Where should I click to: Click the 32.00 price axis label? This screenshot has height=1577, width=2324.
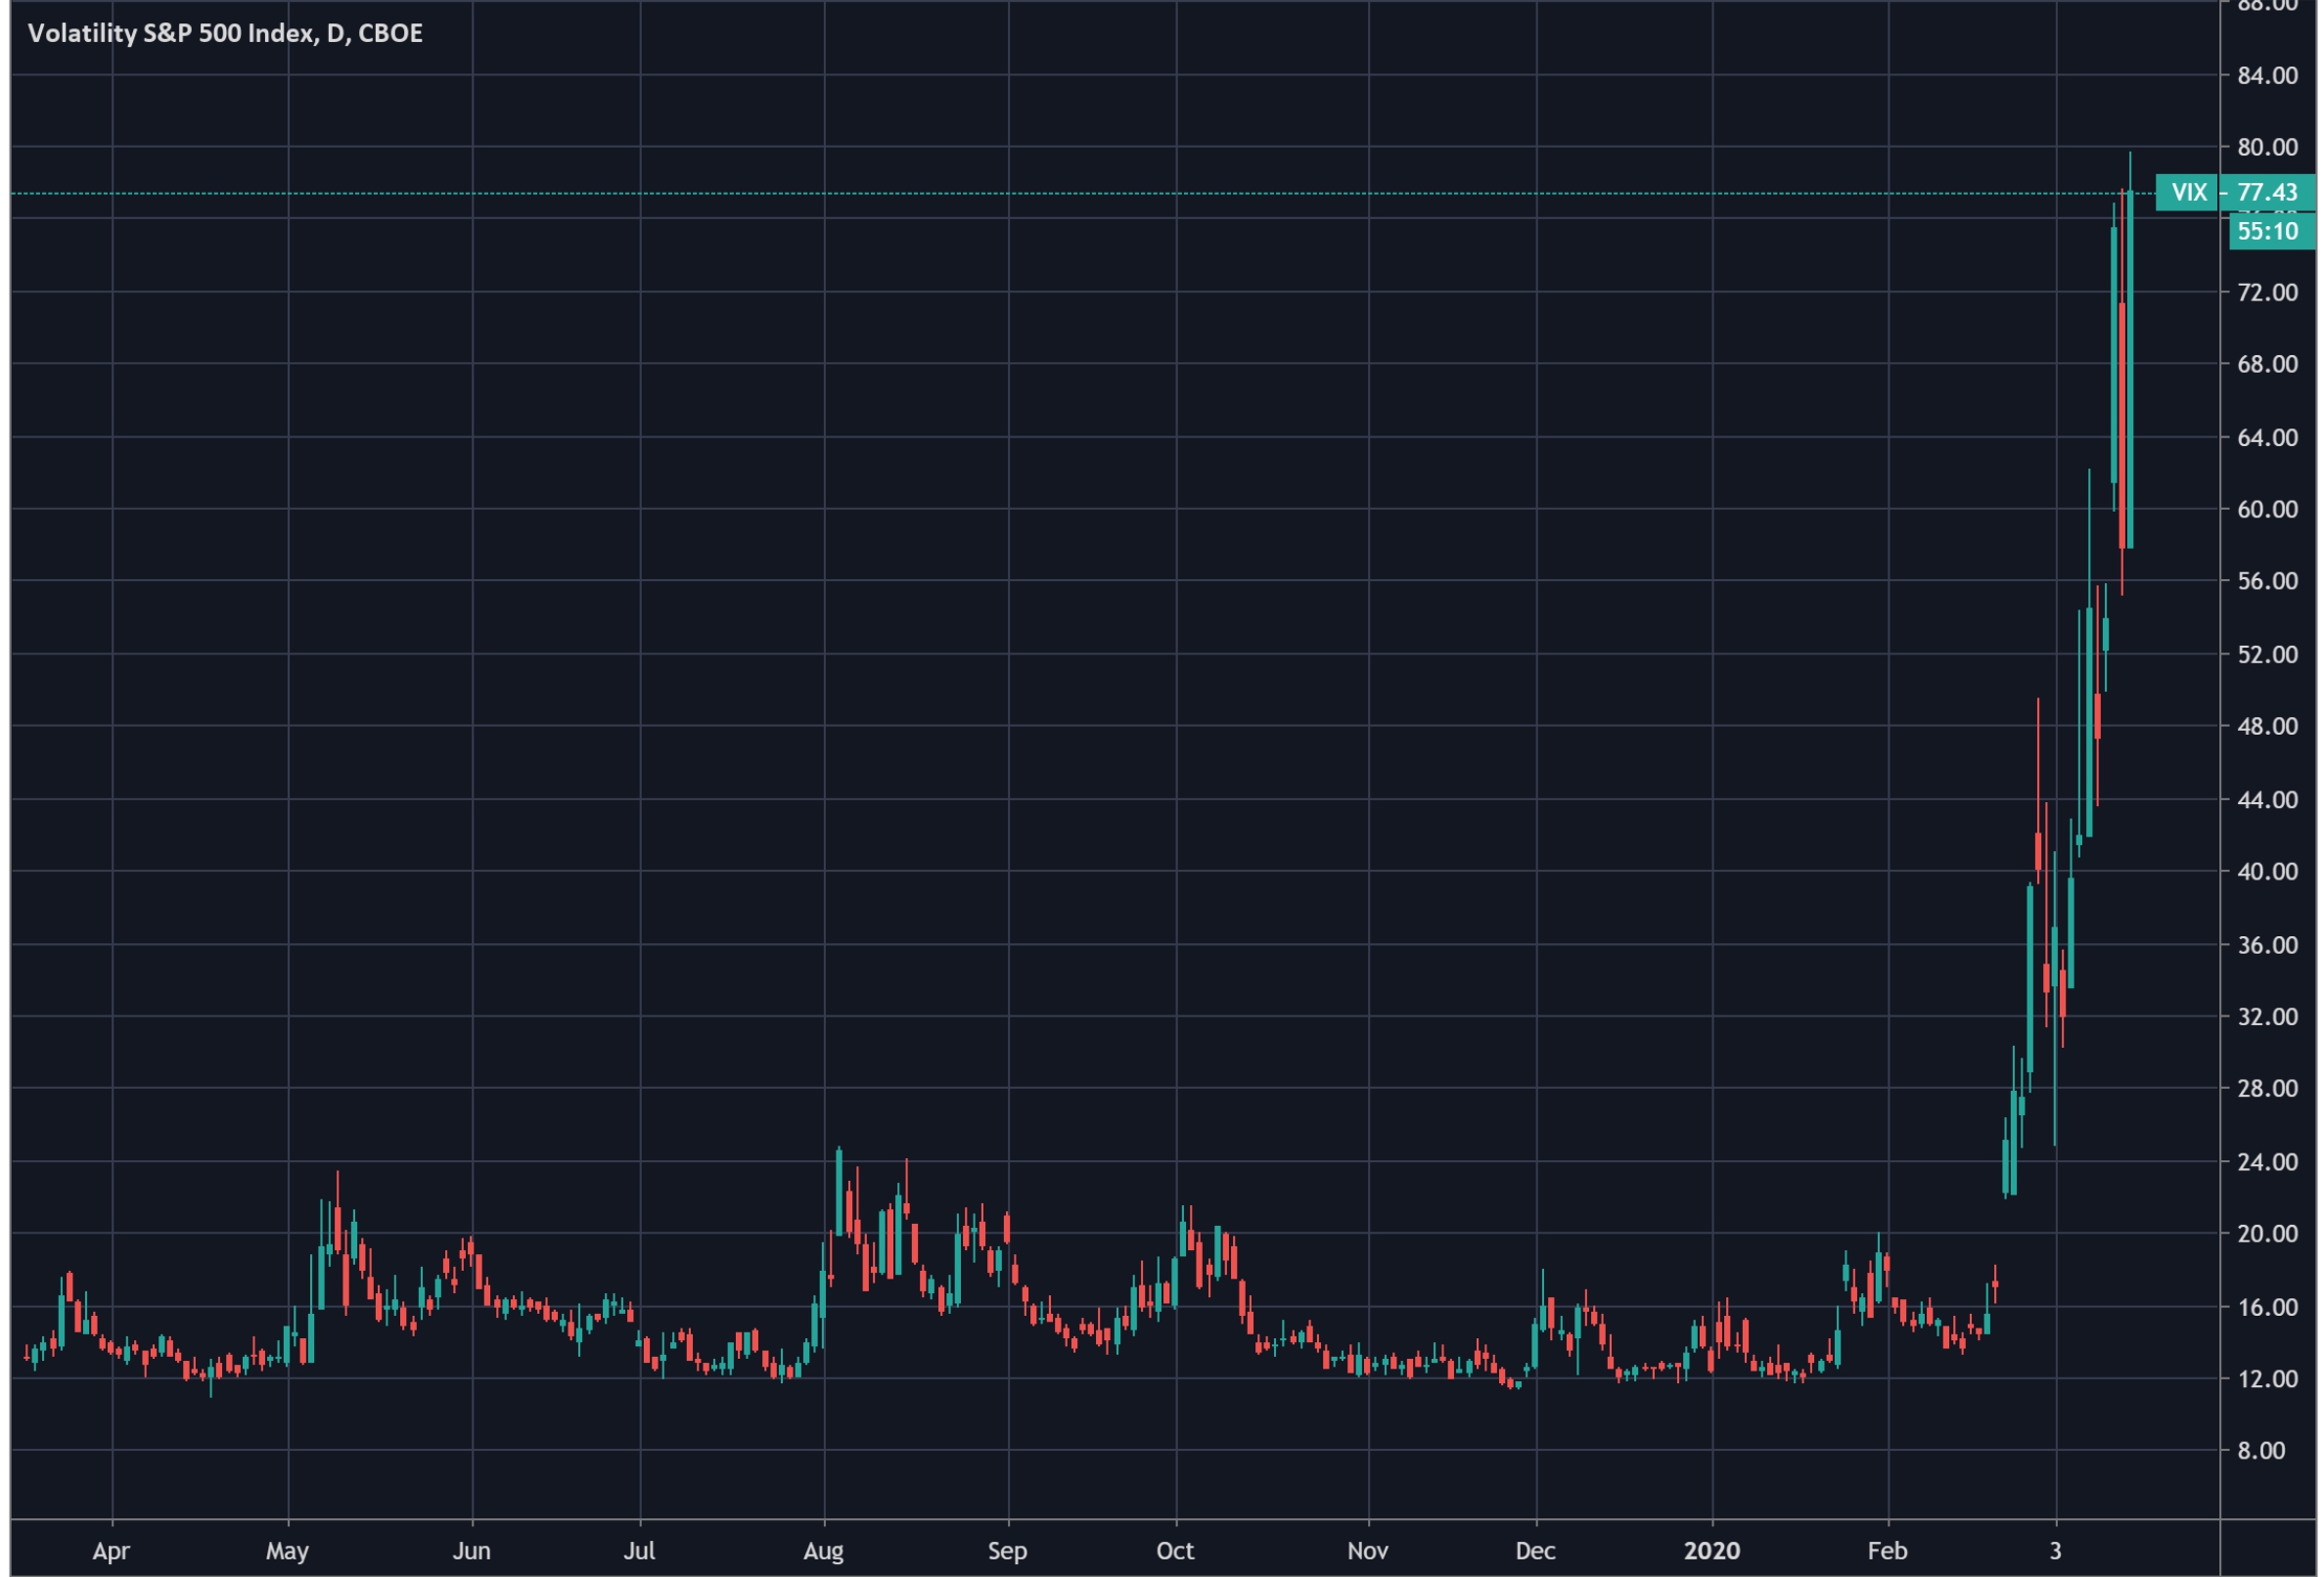coord(2267,1016)
